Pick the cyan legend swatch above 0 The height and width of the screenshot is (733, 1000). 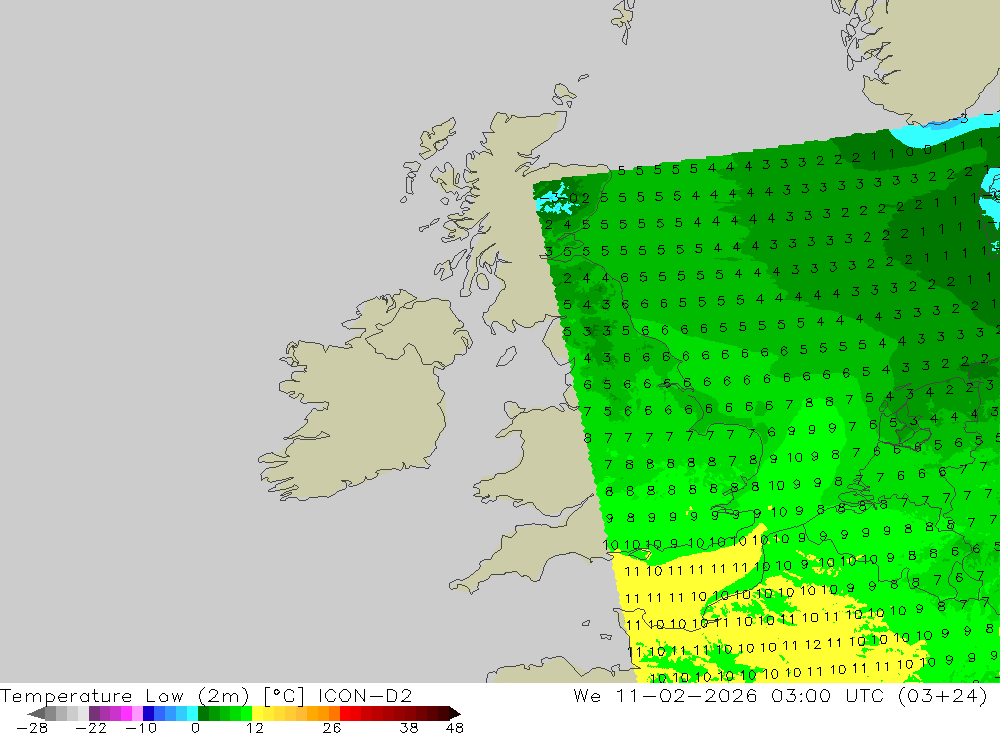point(192,713)
